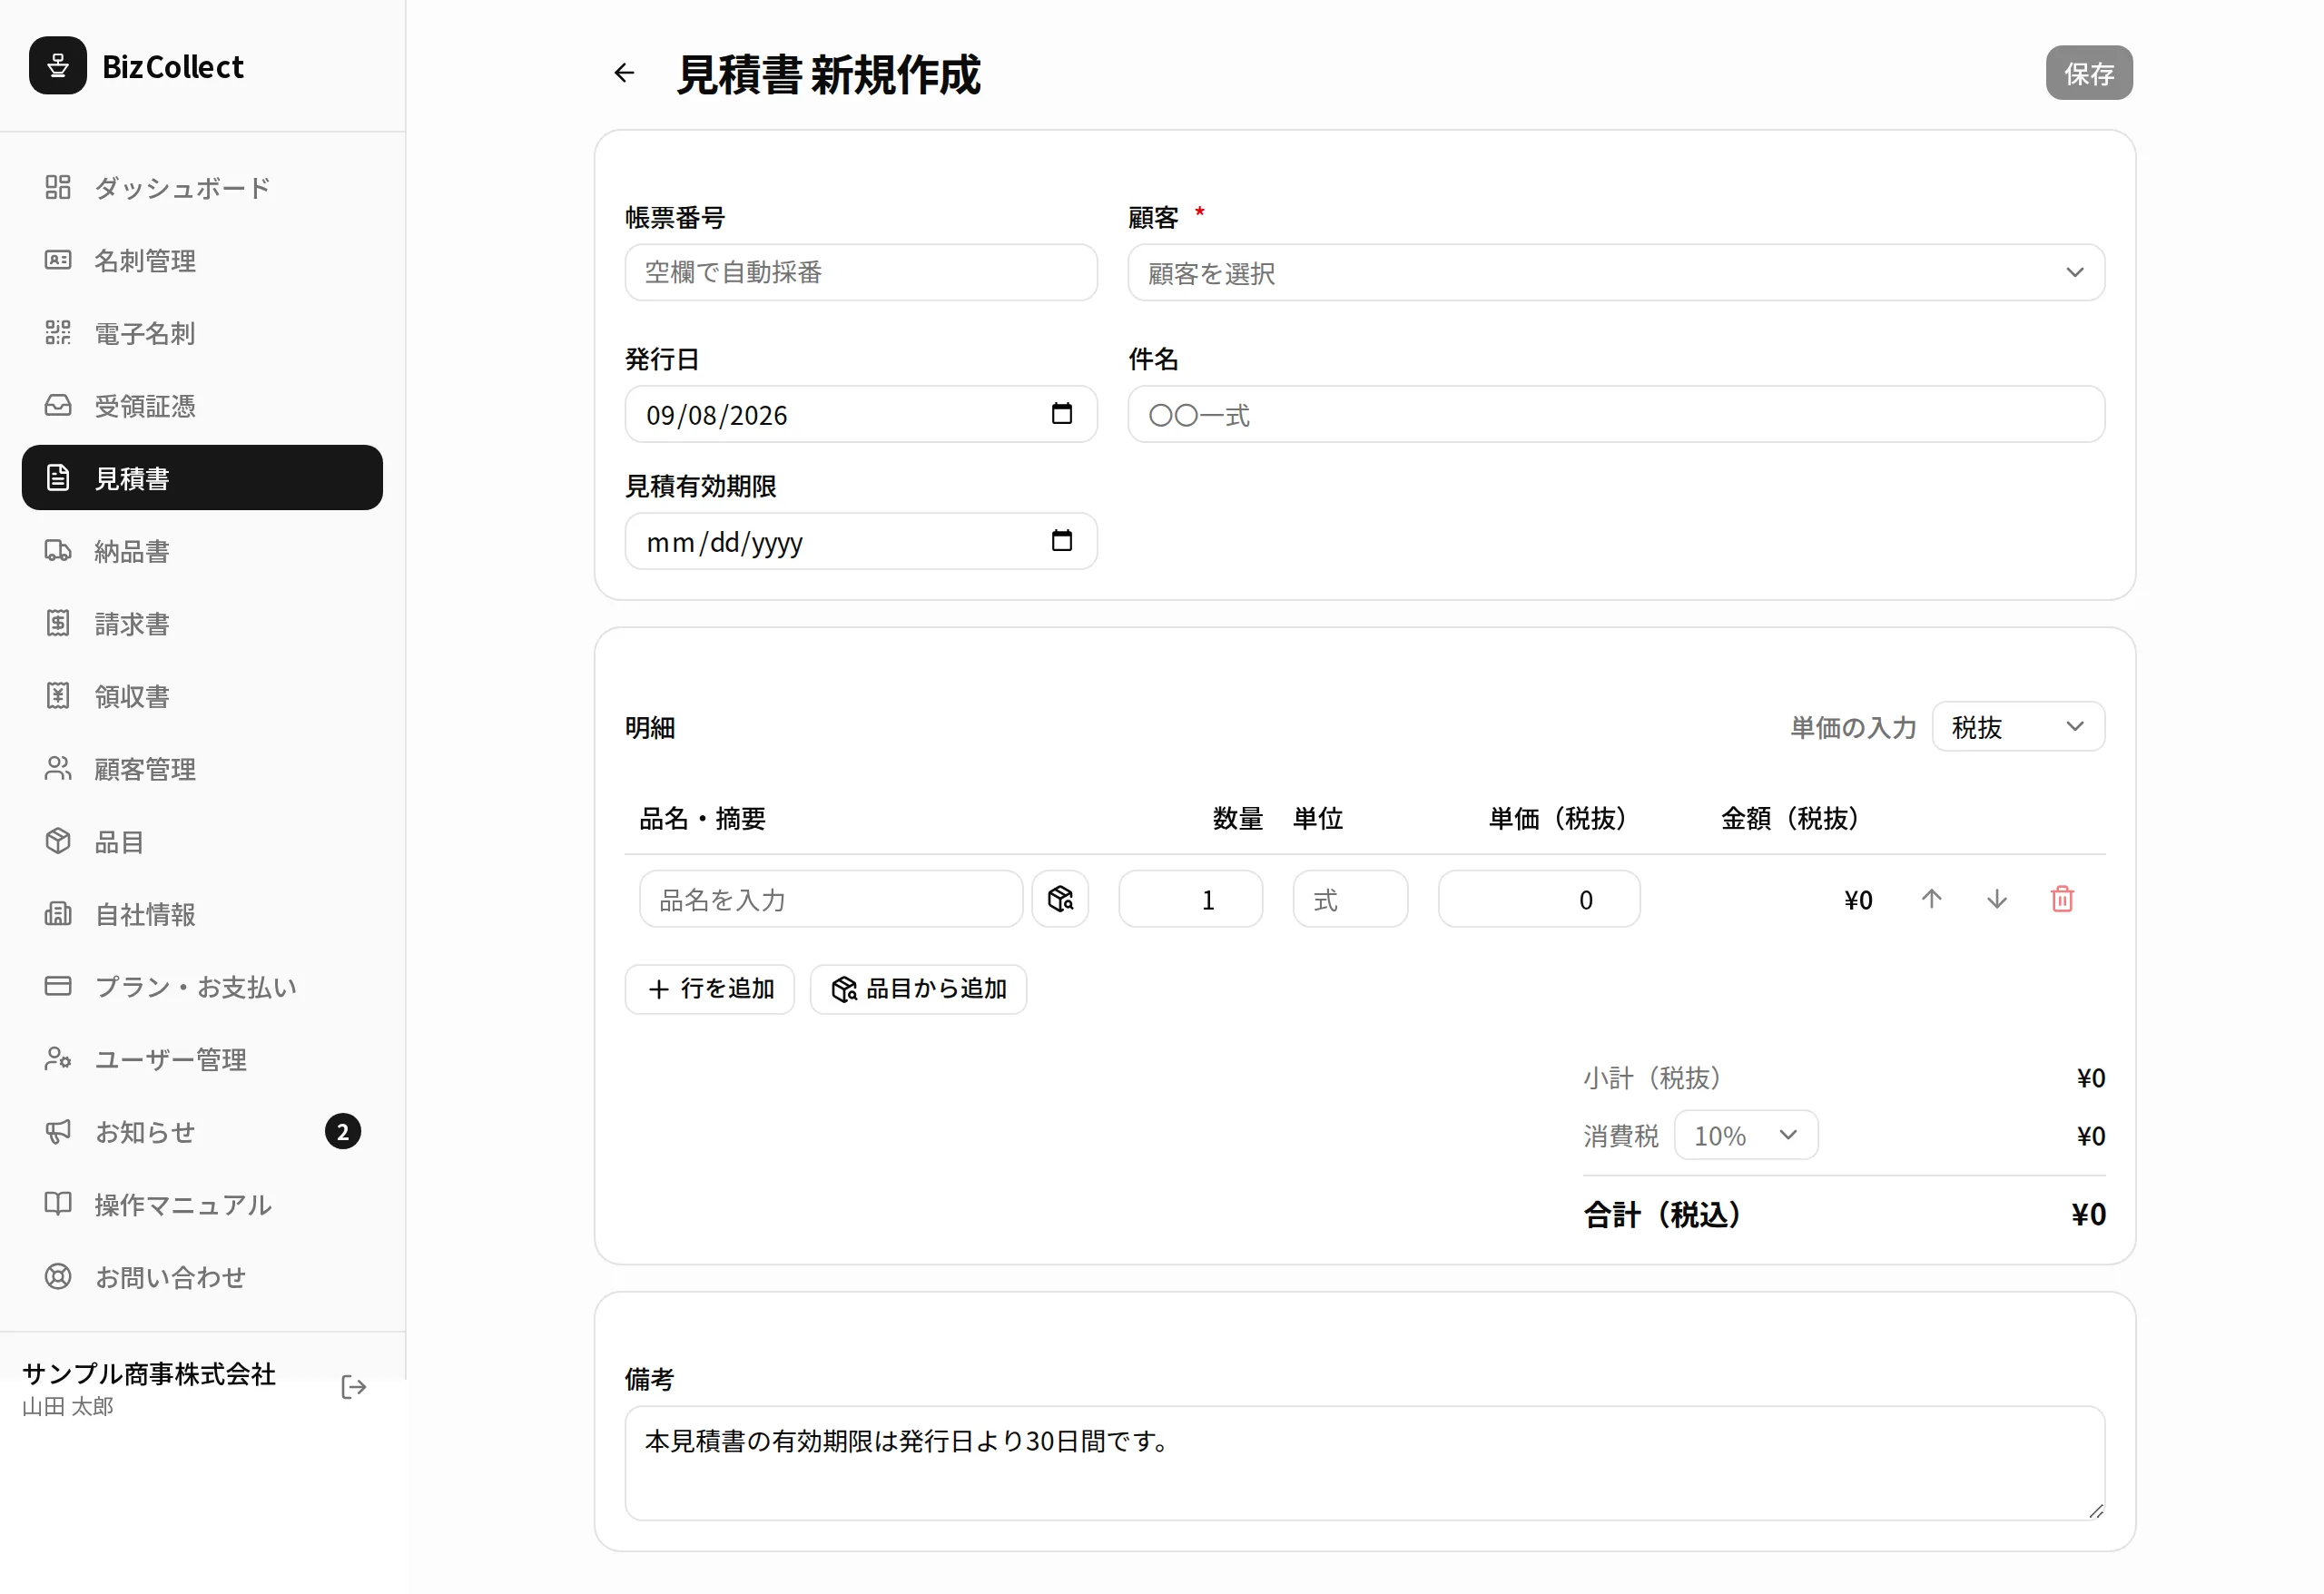Click the item search icon beside 品名 field
Viewport: 2324px width, 1594px height.
1060,898
